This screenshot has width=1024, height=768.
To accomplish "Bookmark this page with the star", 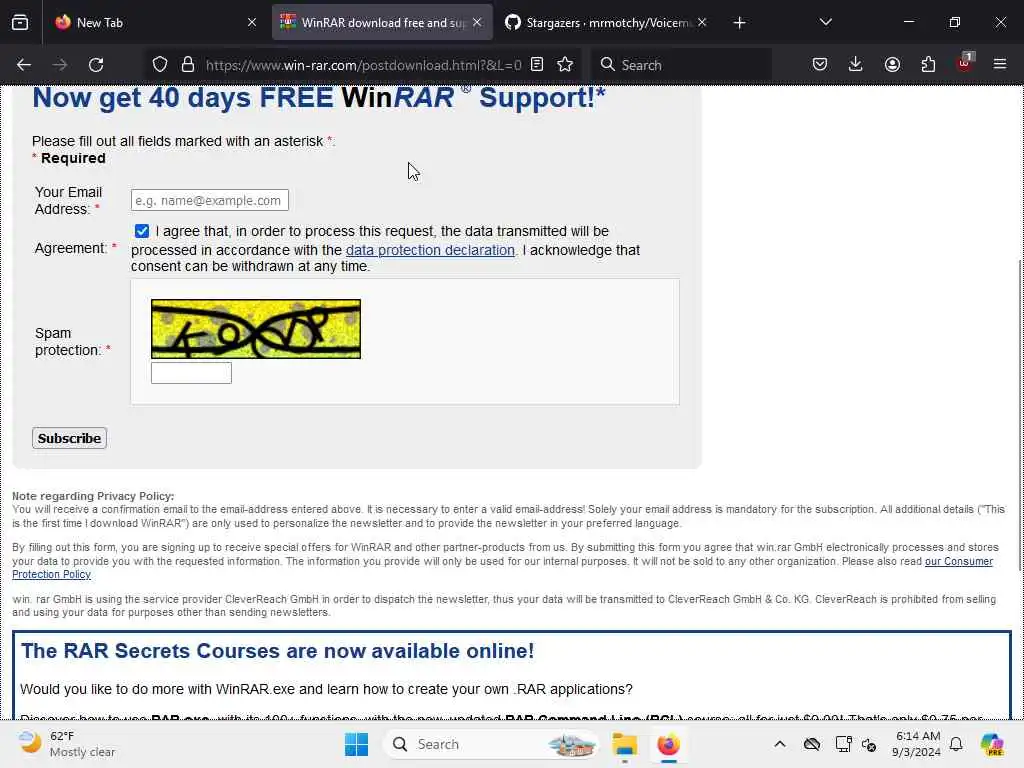I will coord(565,64).
